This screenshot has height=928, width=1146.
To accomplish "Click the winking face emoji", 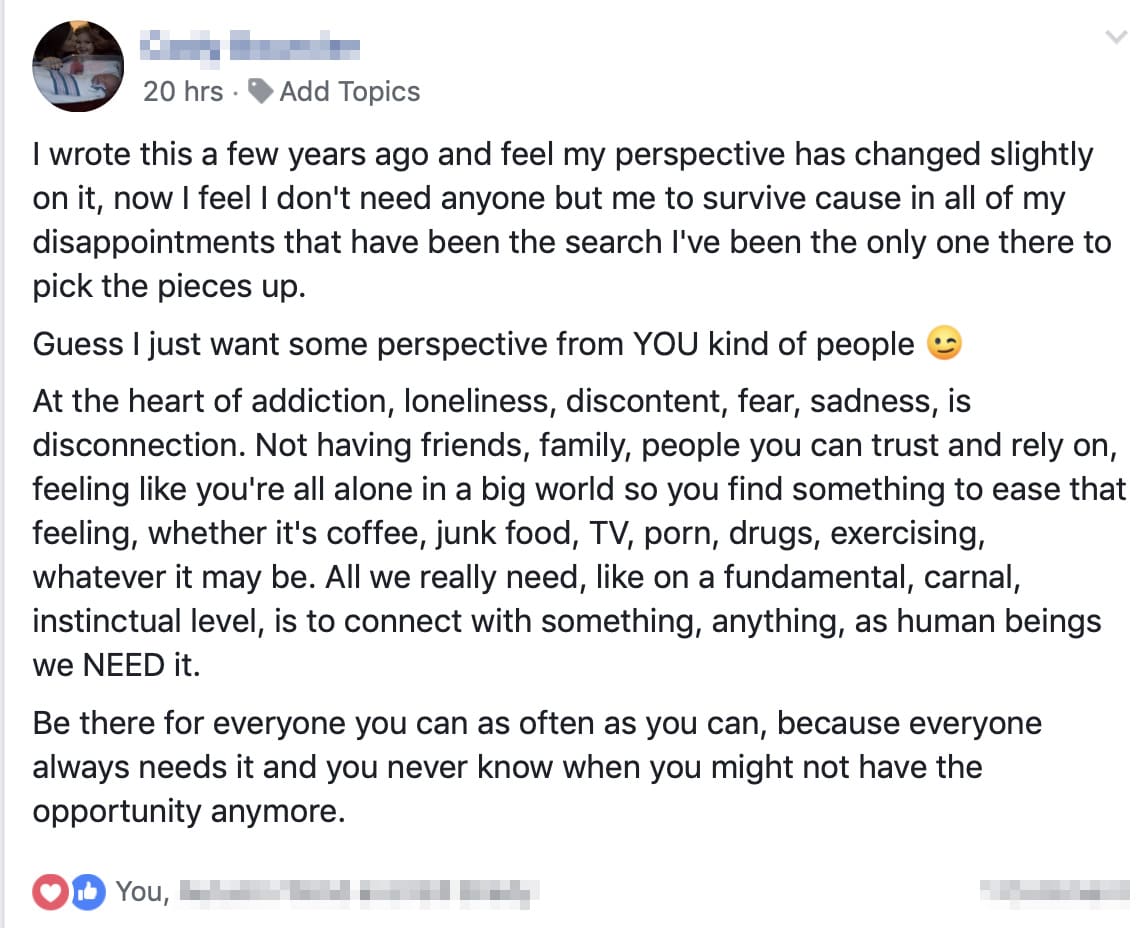I will click(x=944, y=343).
